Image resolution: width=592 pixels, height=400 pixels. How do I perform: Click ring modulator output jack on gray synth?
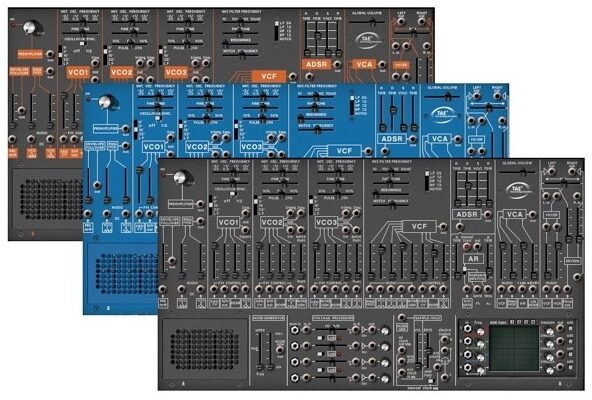[200, 221]
